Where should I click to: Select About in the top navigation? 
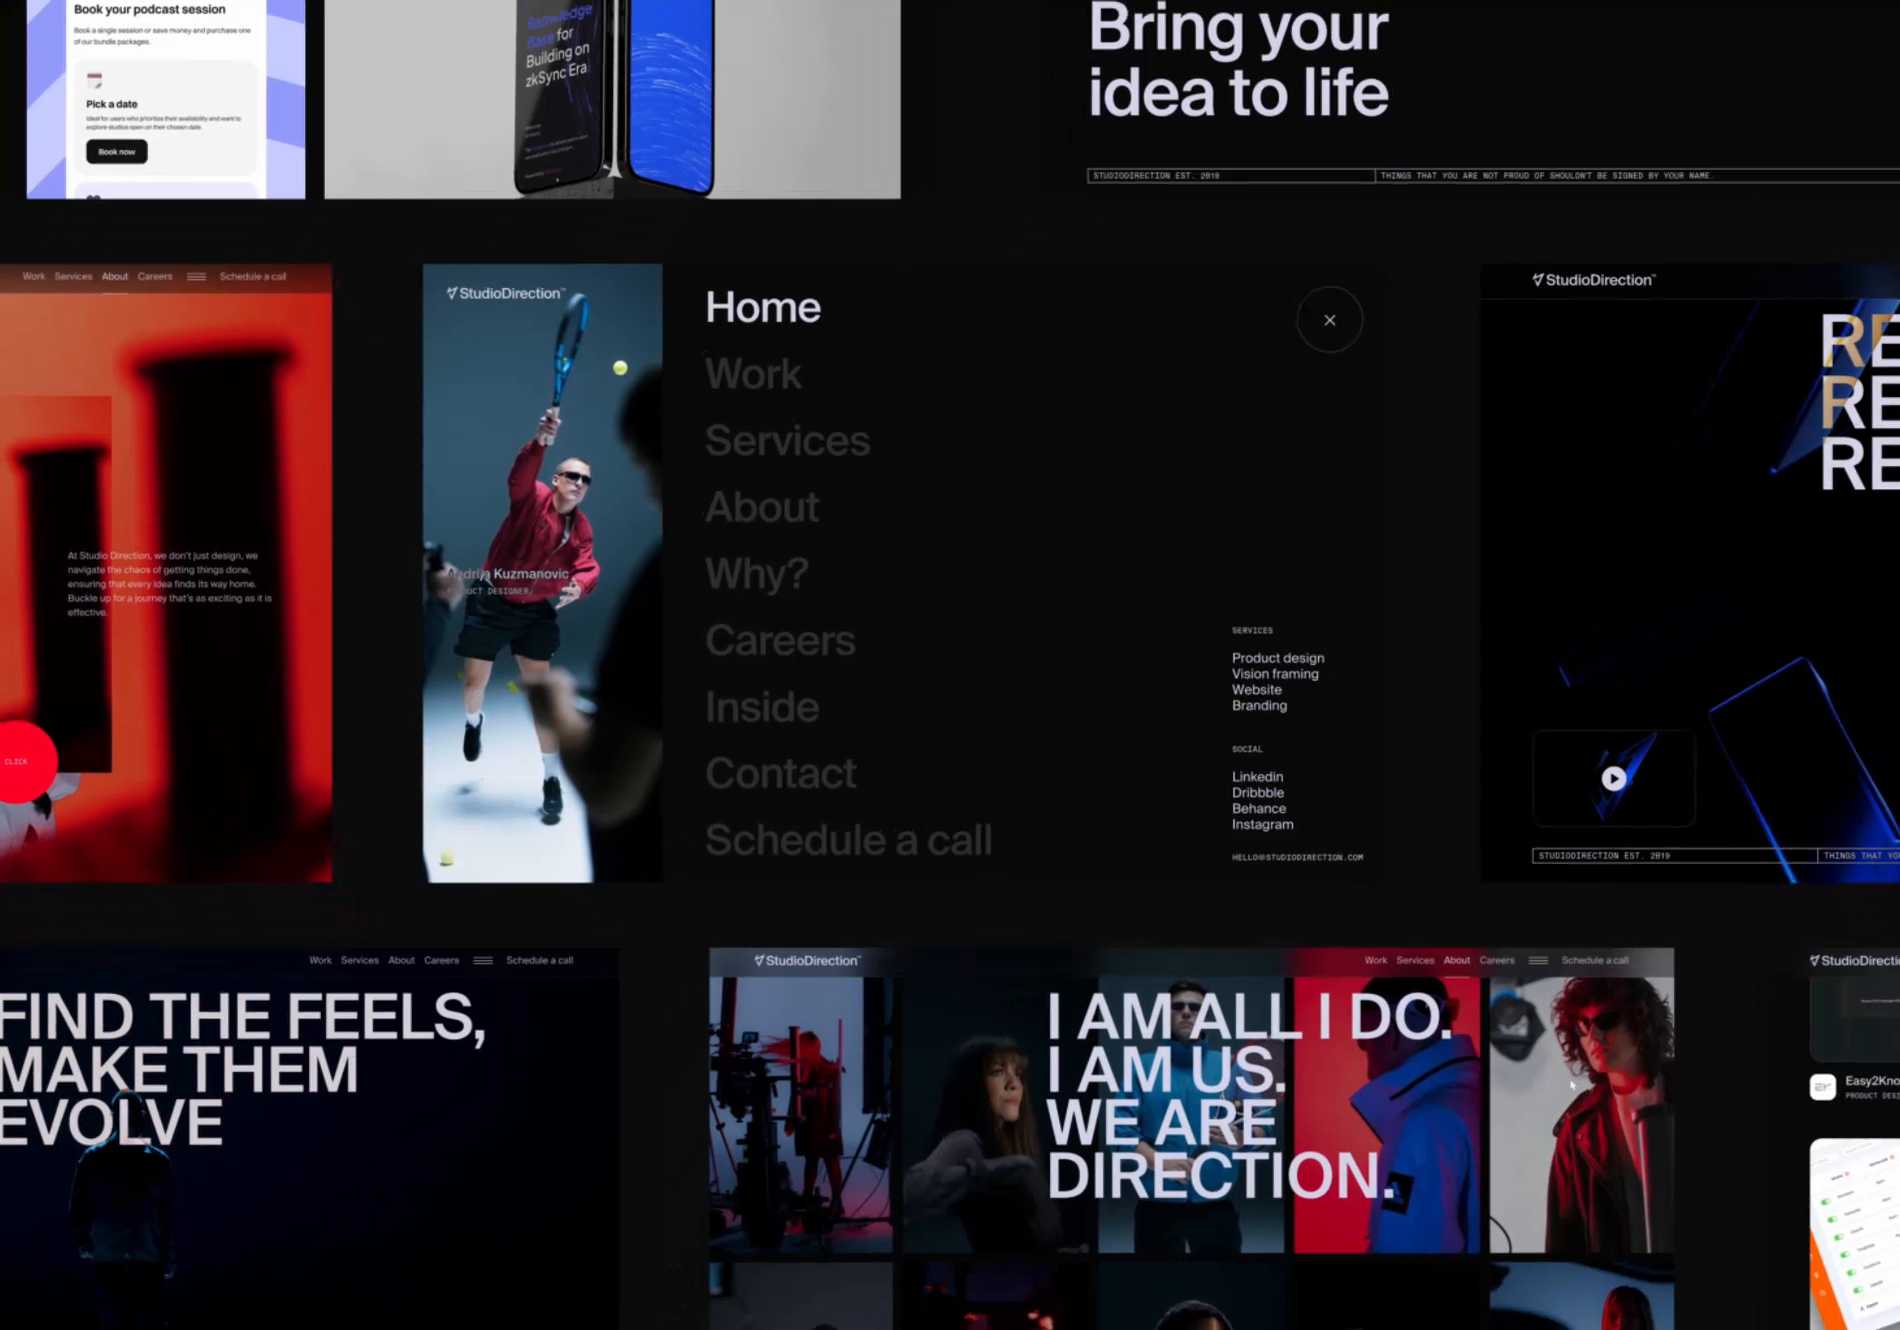[x=115, y=276]
